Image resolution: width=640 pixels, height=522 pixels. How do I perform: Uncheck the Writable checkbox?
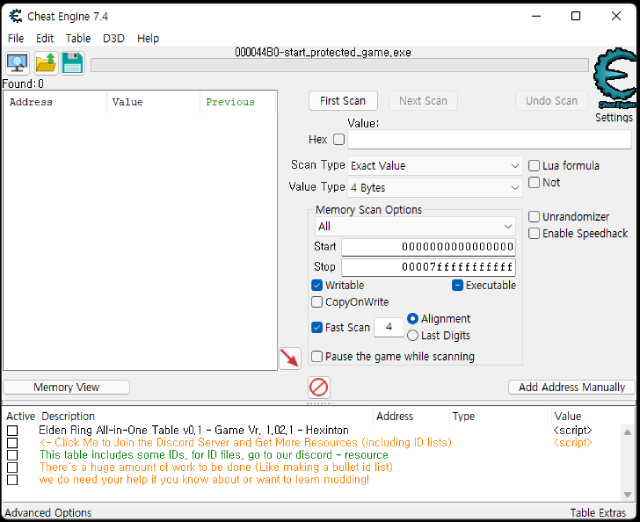tap(317, 285)
